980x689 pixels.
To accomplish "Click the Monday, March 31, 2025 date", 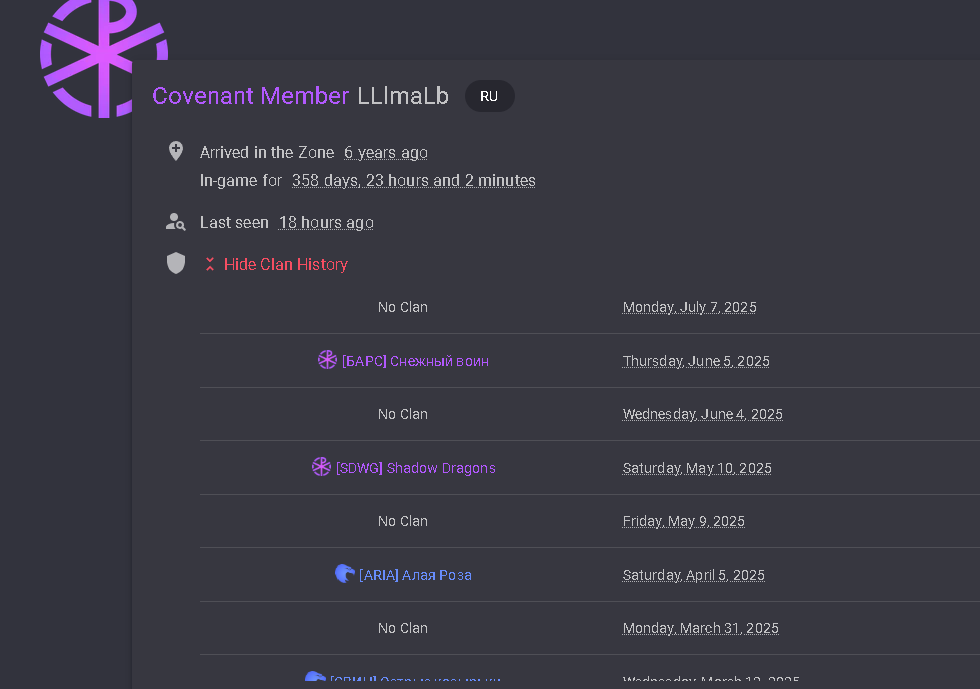I will click(x=701, y=628).
